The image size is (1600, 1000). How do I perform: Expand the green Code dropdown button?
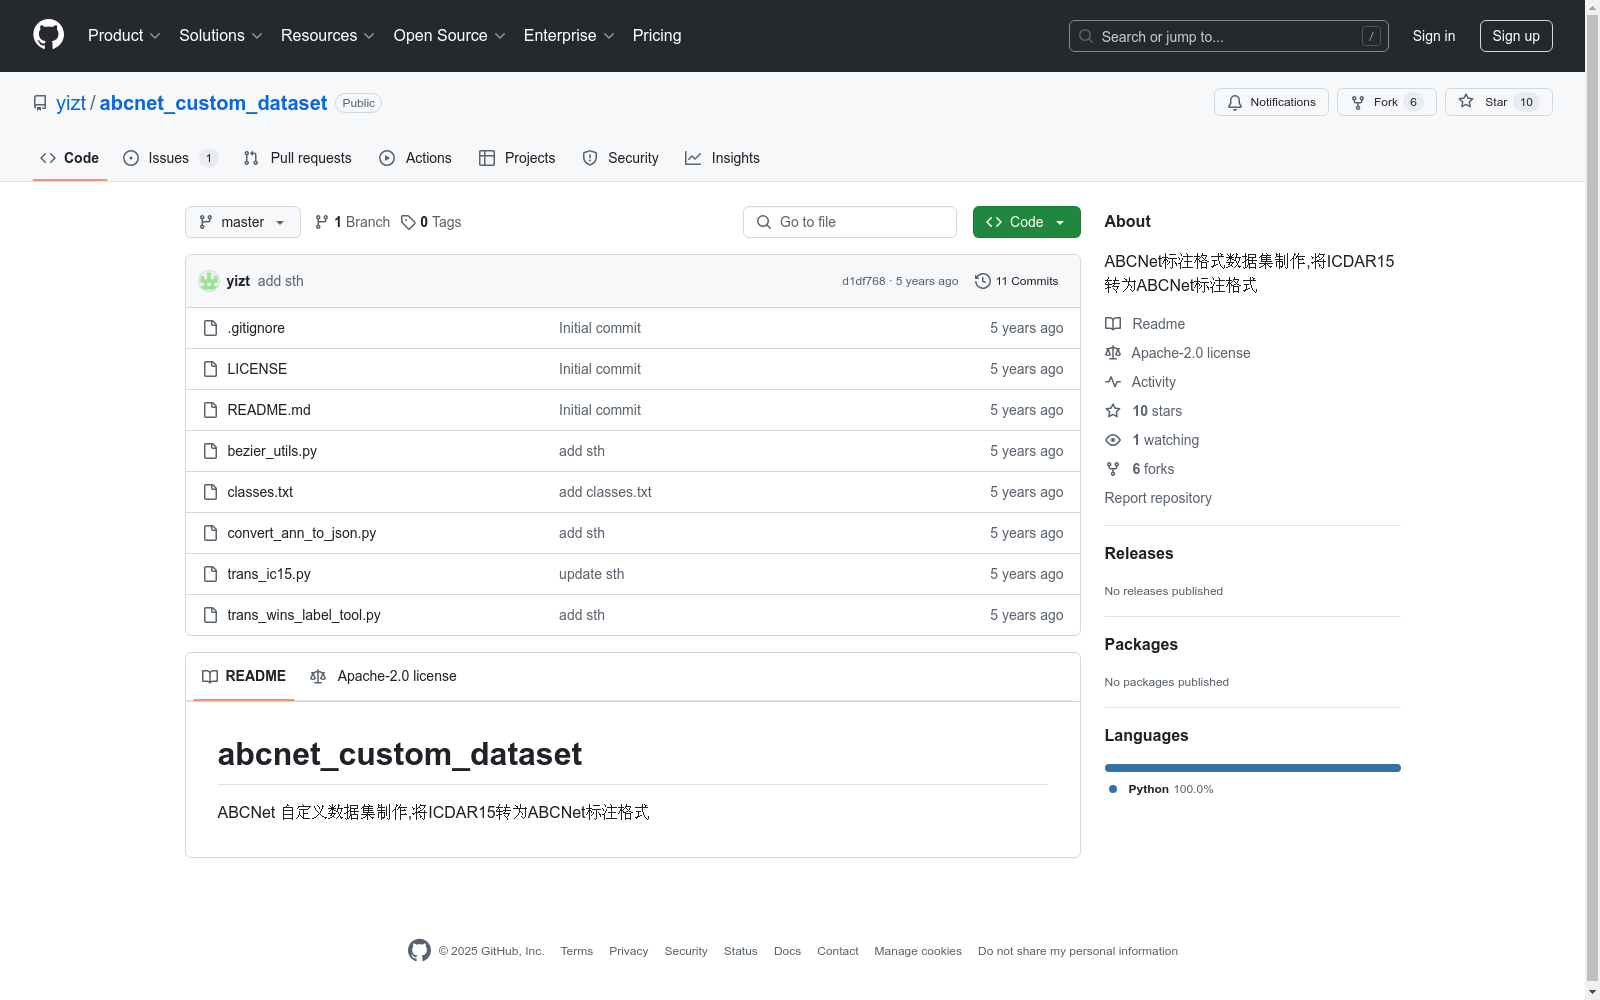(x=1027, y=222)
